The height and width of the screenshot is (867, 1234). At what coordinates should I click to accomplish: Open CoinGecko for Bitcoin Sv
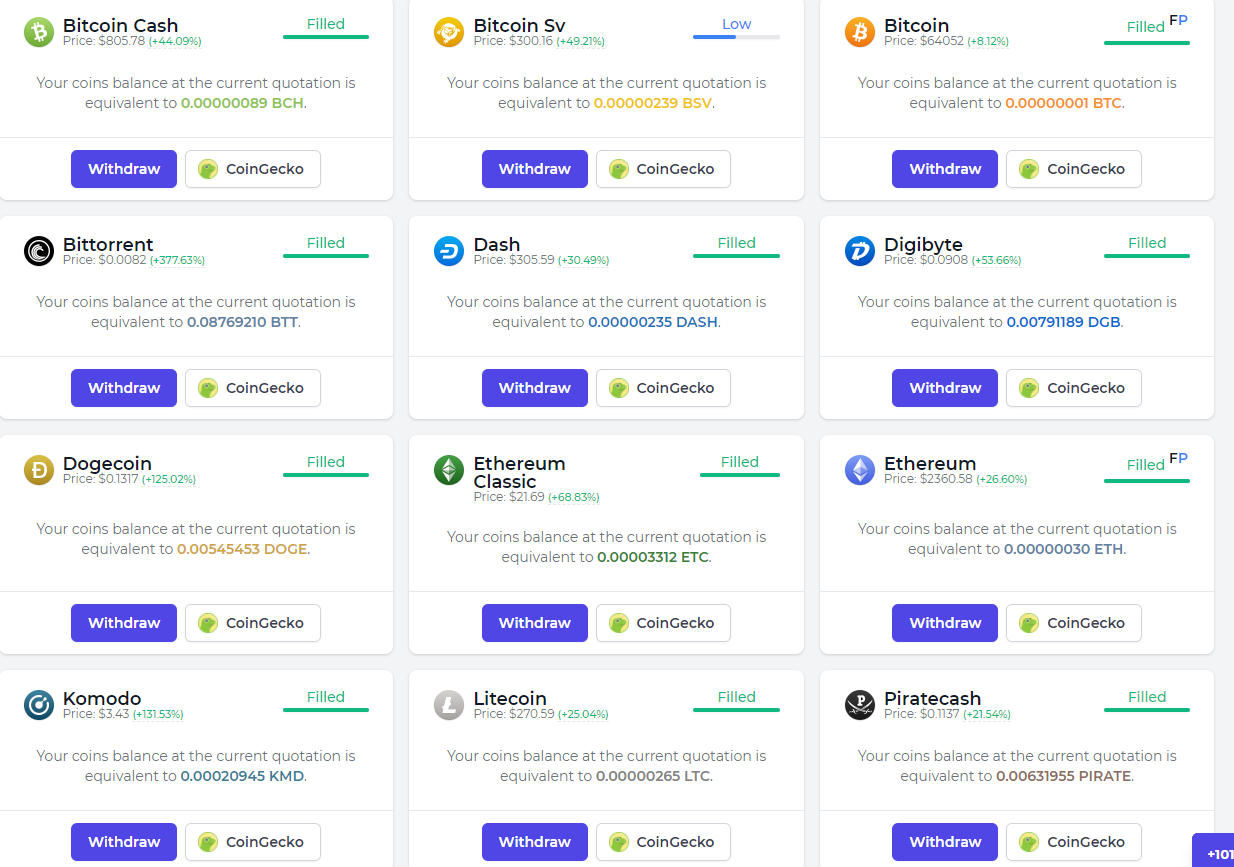point(663,169)
